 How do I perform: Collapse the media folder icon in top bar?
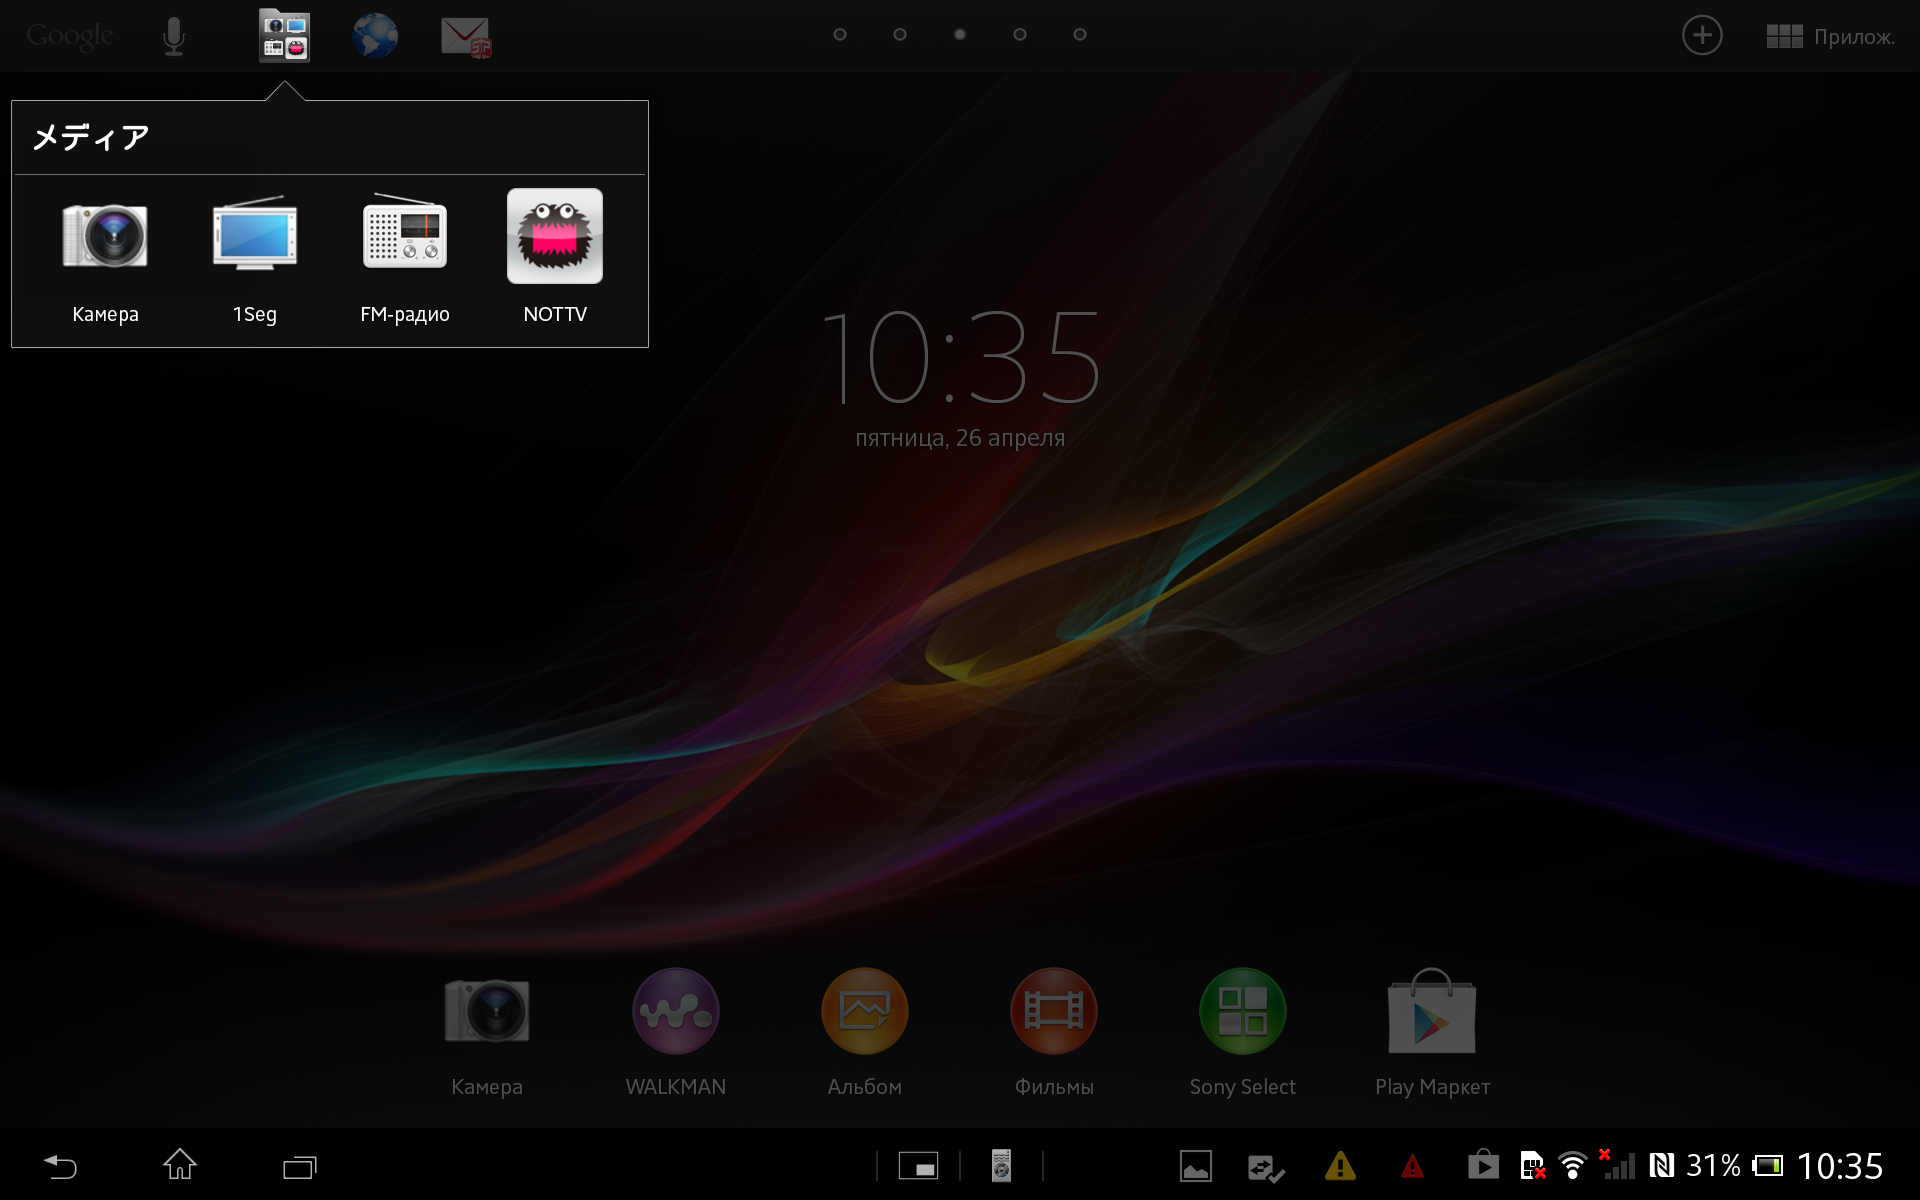pos(284,36)
